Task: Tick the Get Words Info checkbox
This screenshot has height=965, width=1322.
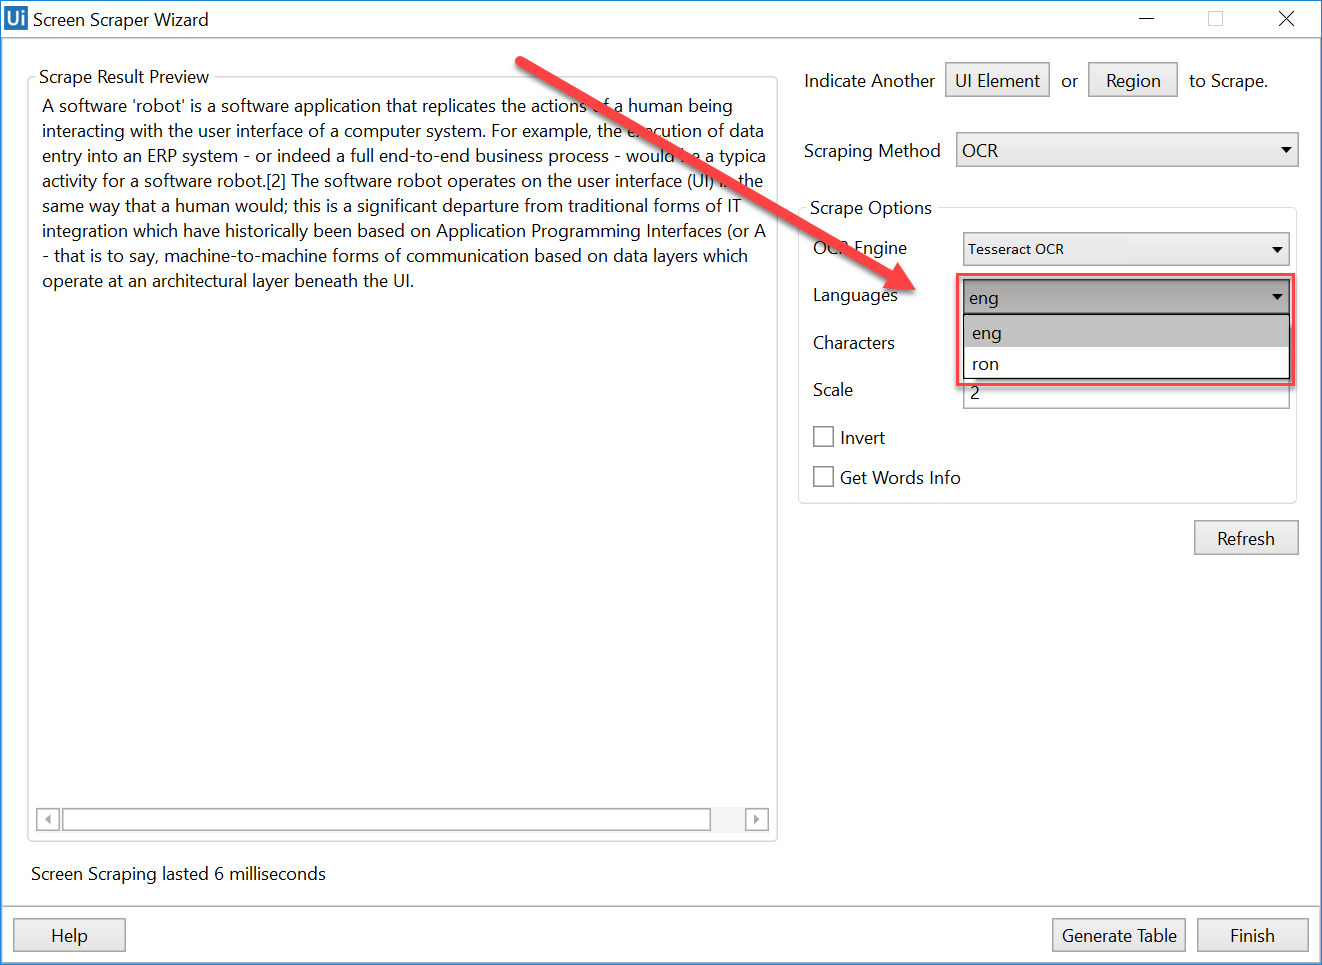Action: tap(823, 477)
